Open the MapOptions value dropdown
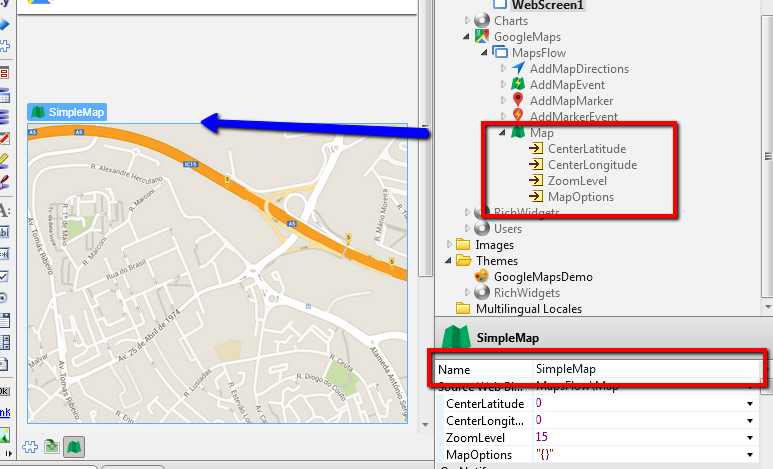Image resolution: width=773 pixels, height=469 pixels. [x=749, y=455]
